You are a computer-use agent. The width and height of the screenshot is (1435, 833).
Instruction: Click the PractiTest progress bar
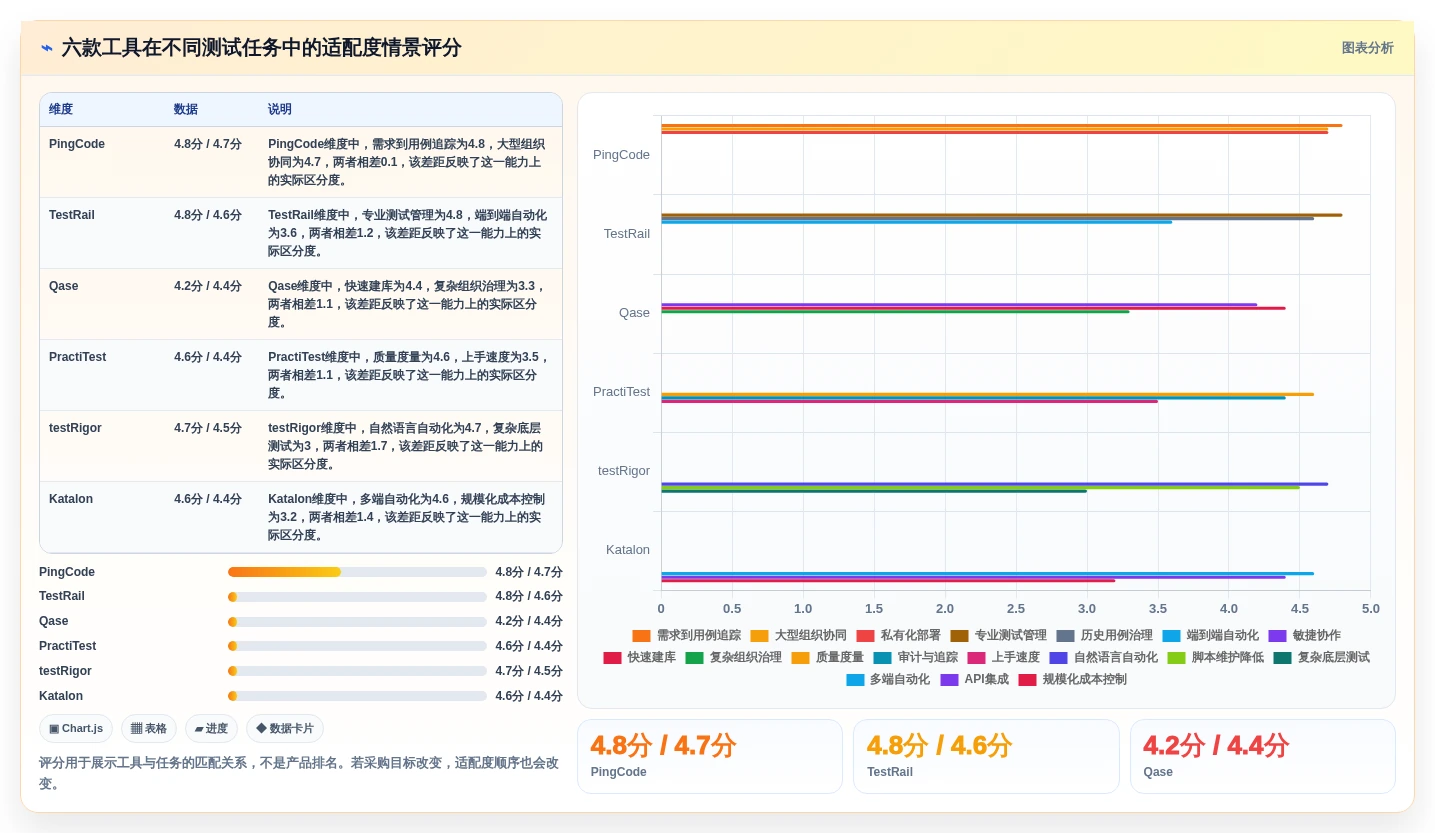(357, 646)
